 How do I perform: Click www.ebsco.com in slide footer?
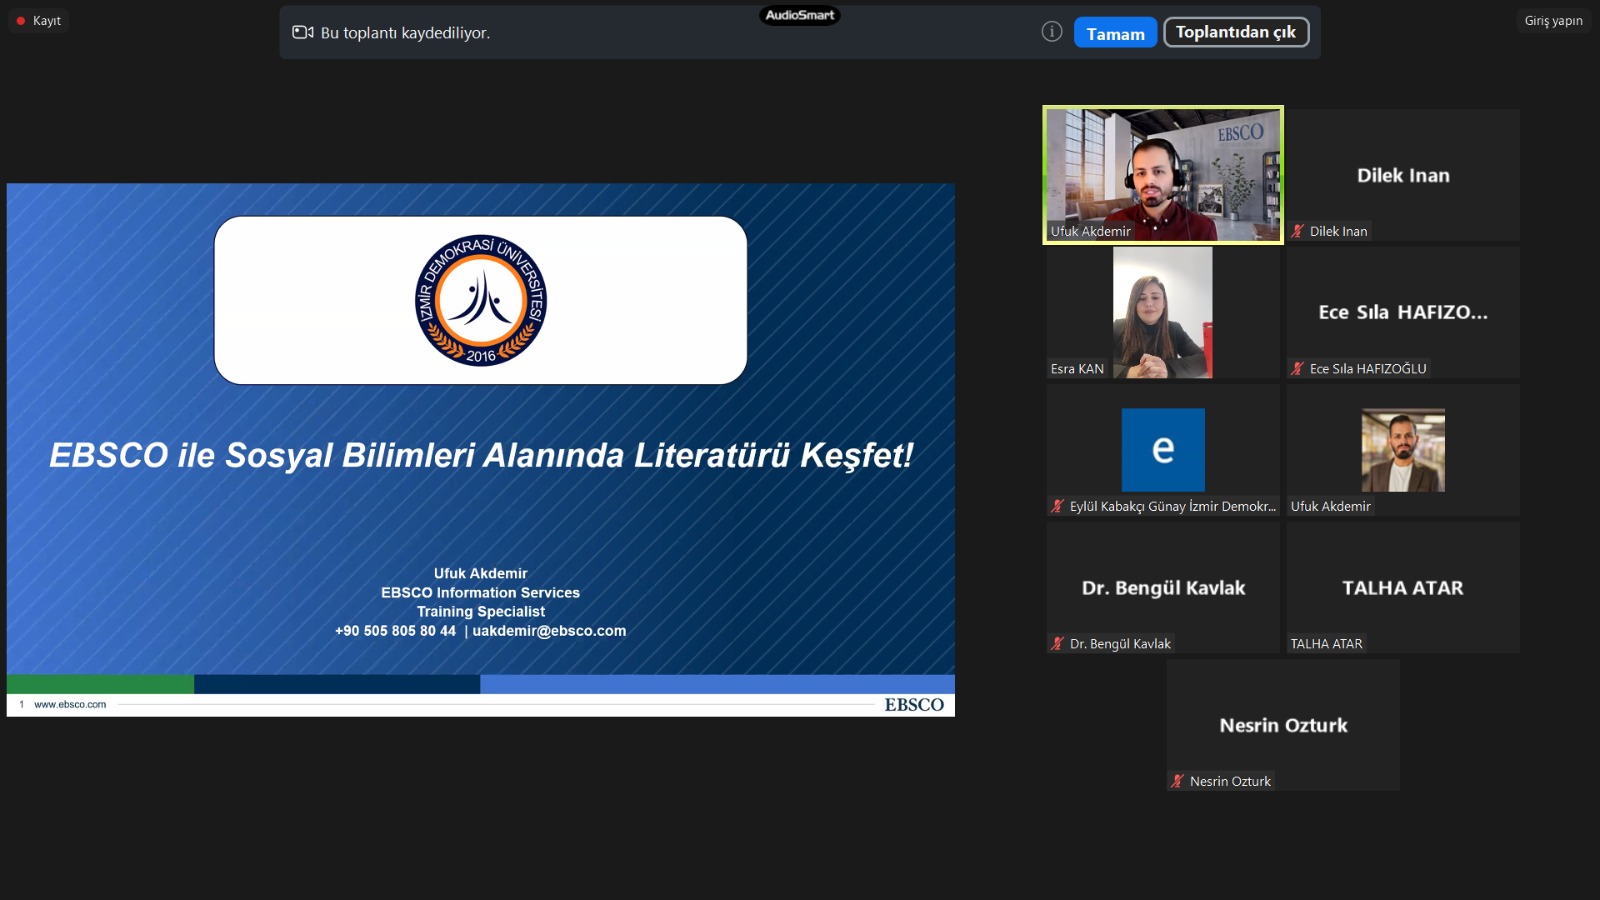(x=70, y=705)
